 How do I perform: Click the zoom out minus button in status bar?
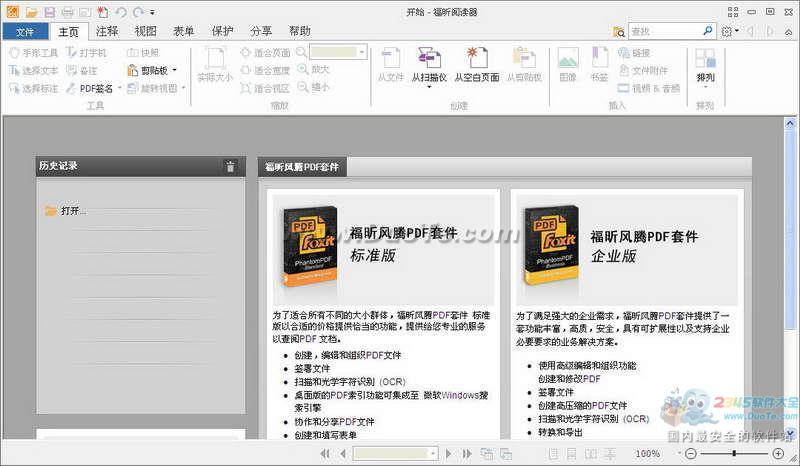click(691, 453)
